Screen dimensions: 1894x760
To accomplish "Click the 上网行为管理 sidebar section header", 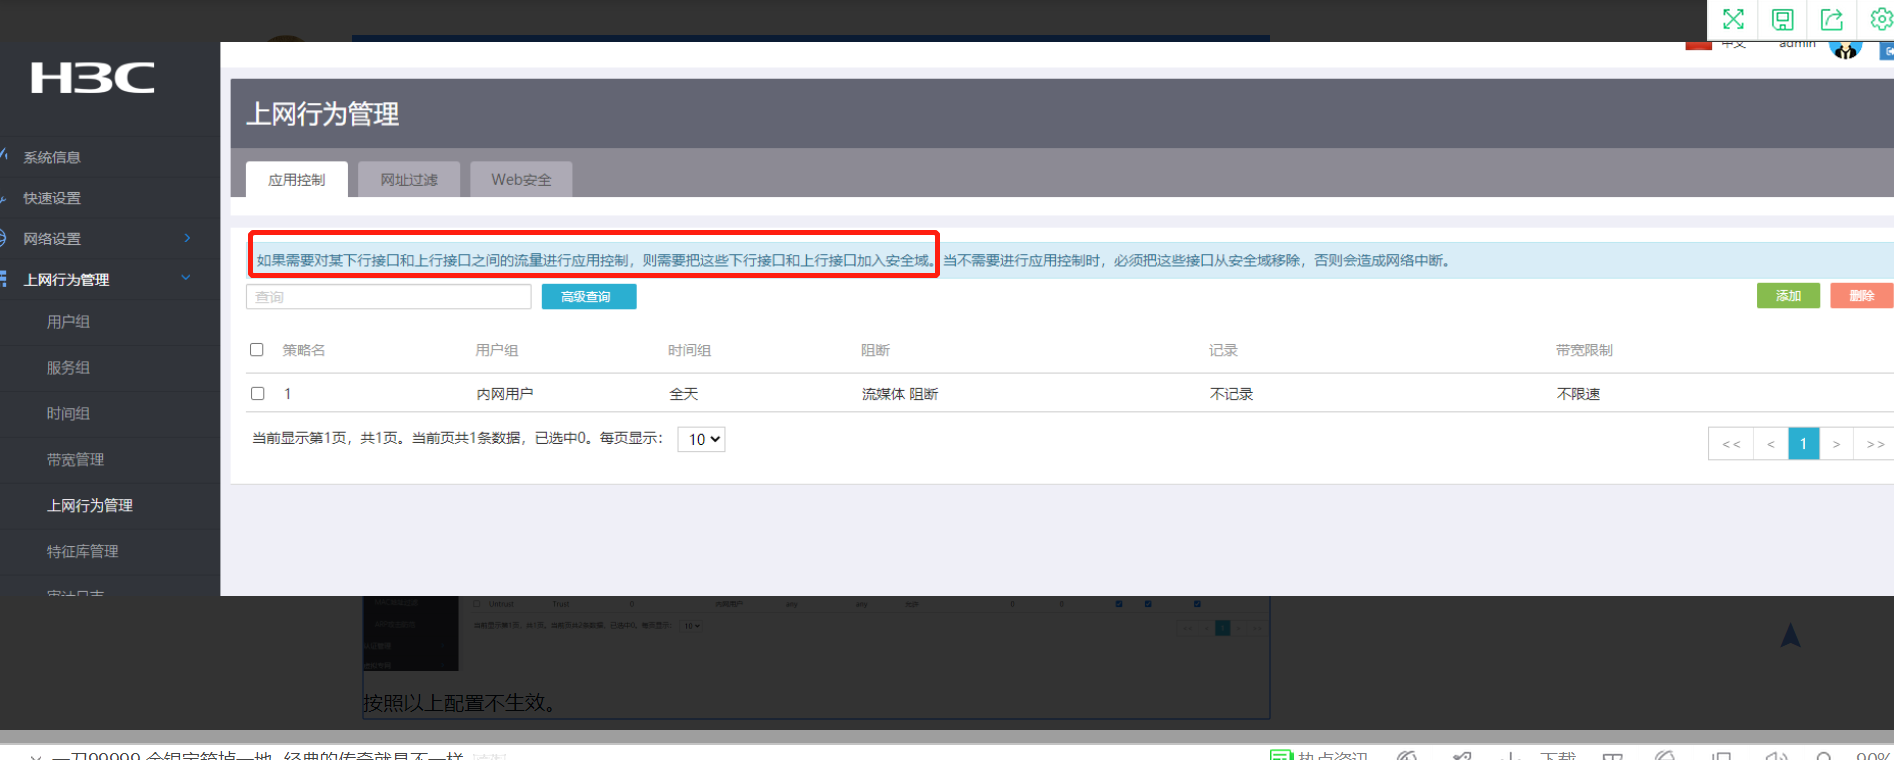I will coord(67,280).
